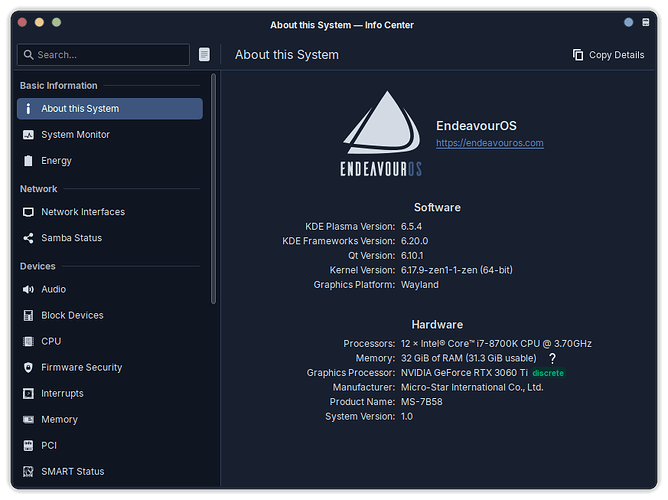Click the memory help question mark icon
Viewport: 668px width, 500px height.
(x=552, y=358)
